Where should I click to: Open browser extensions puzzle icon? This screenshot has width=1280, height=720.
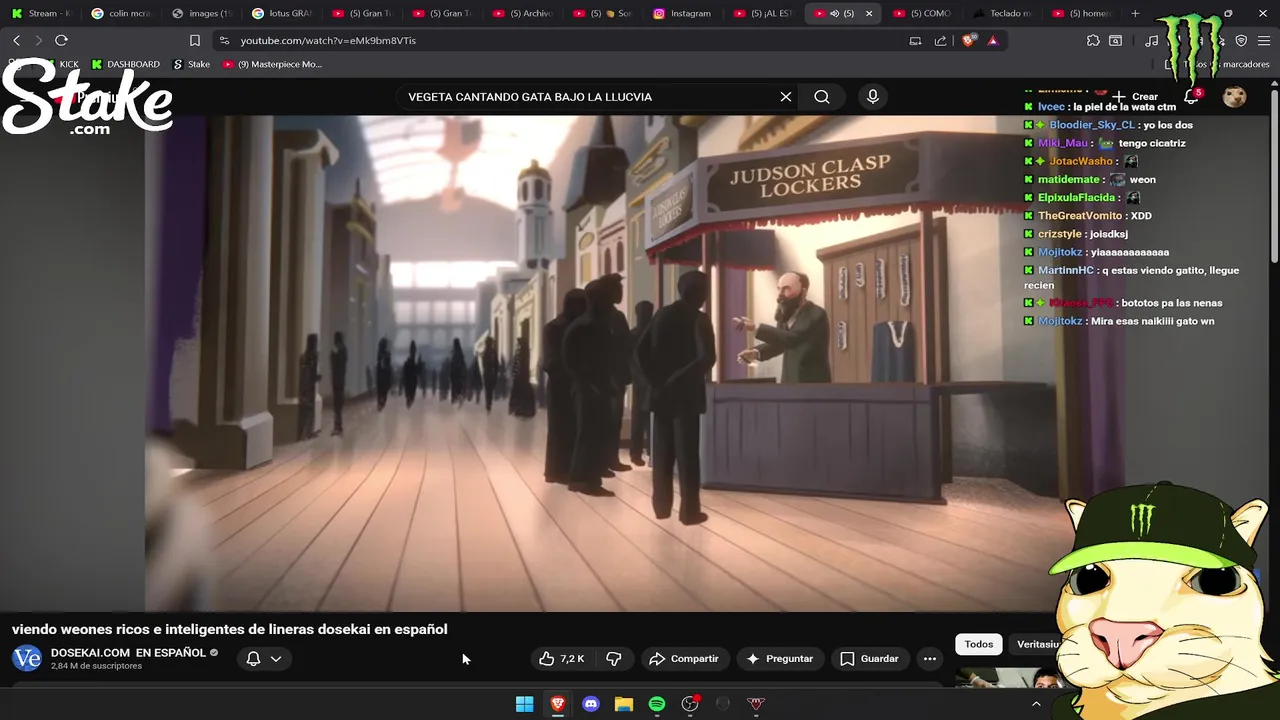(x=1093, y=40)
